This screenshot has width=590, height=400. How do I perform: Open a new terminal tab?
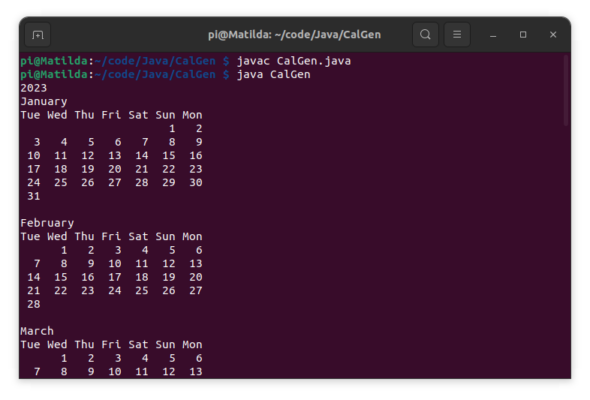38,35
